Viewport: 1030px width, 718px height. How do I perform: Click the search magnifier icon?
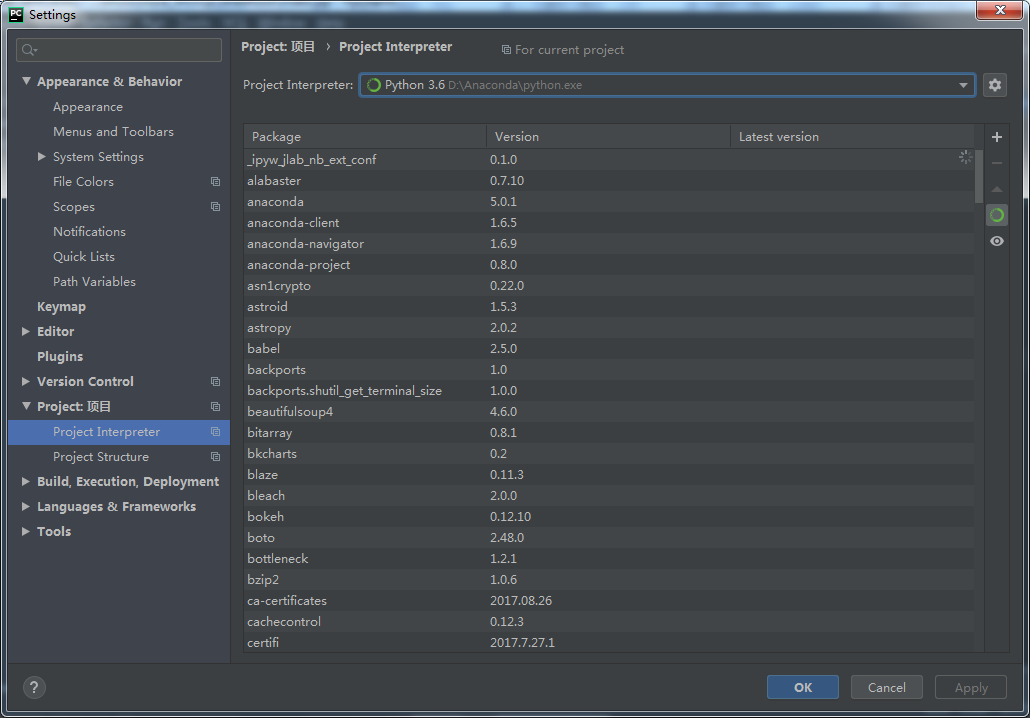[x=29, y=50]
